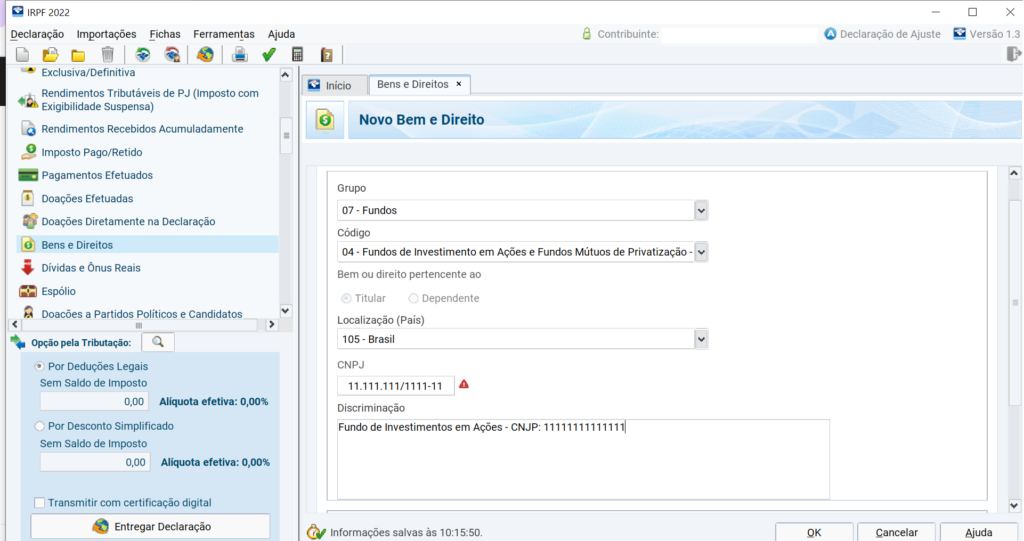Click the form panel scroll up arrow
The height and width of the screenshot is (541, 1024).
pos(1014,173)
